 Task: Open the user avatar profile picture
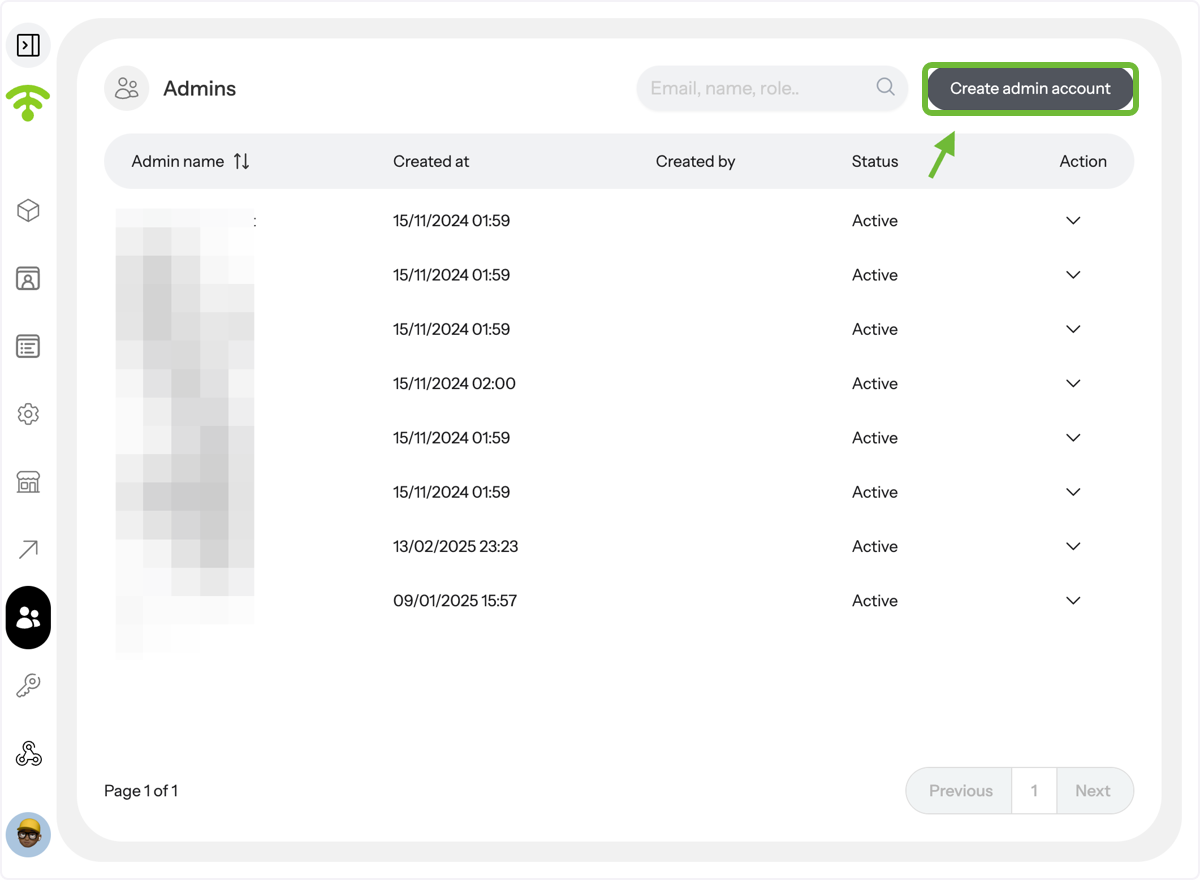(28, 834)
